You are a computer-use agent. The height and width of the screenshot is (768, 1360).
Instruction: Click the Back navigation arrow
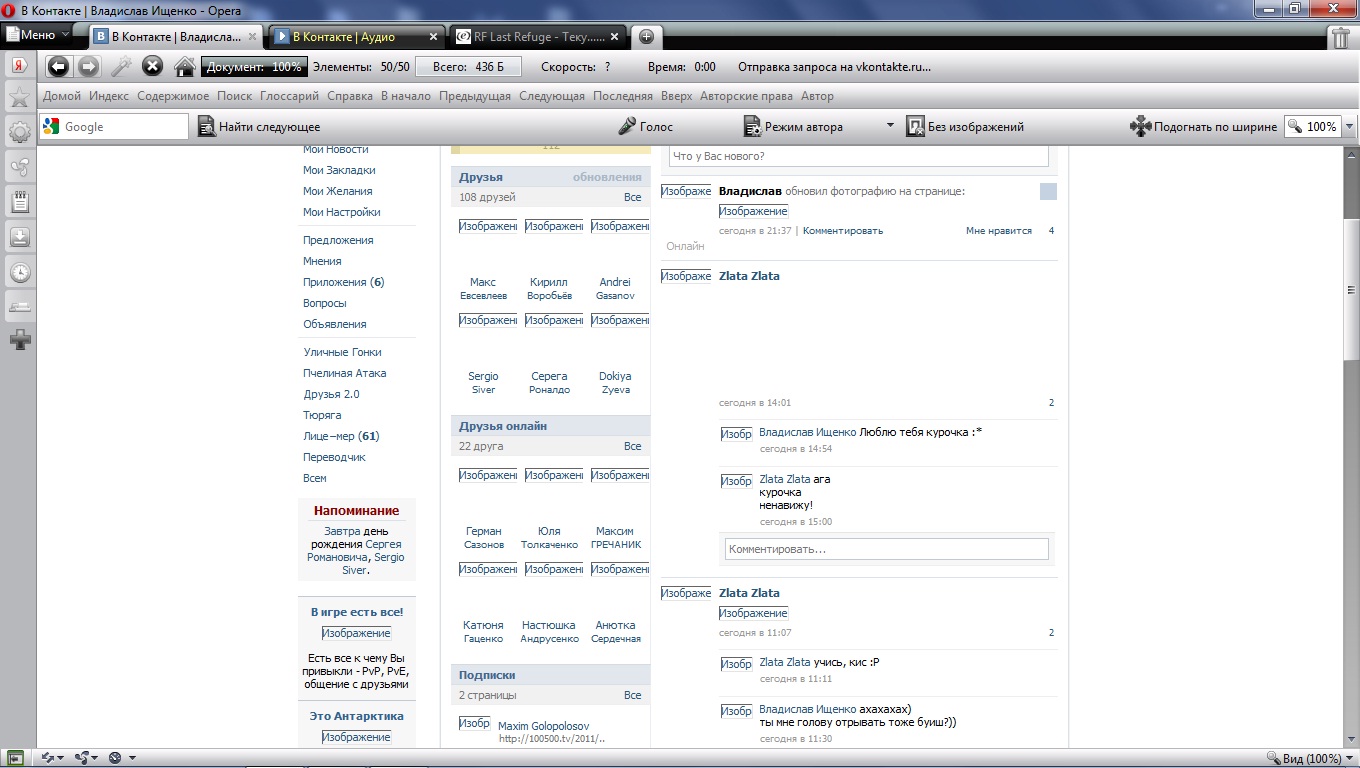[x=59, y=67]
